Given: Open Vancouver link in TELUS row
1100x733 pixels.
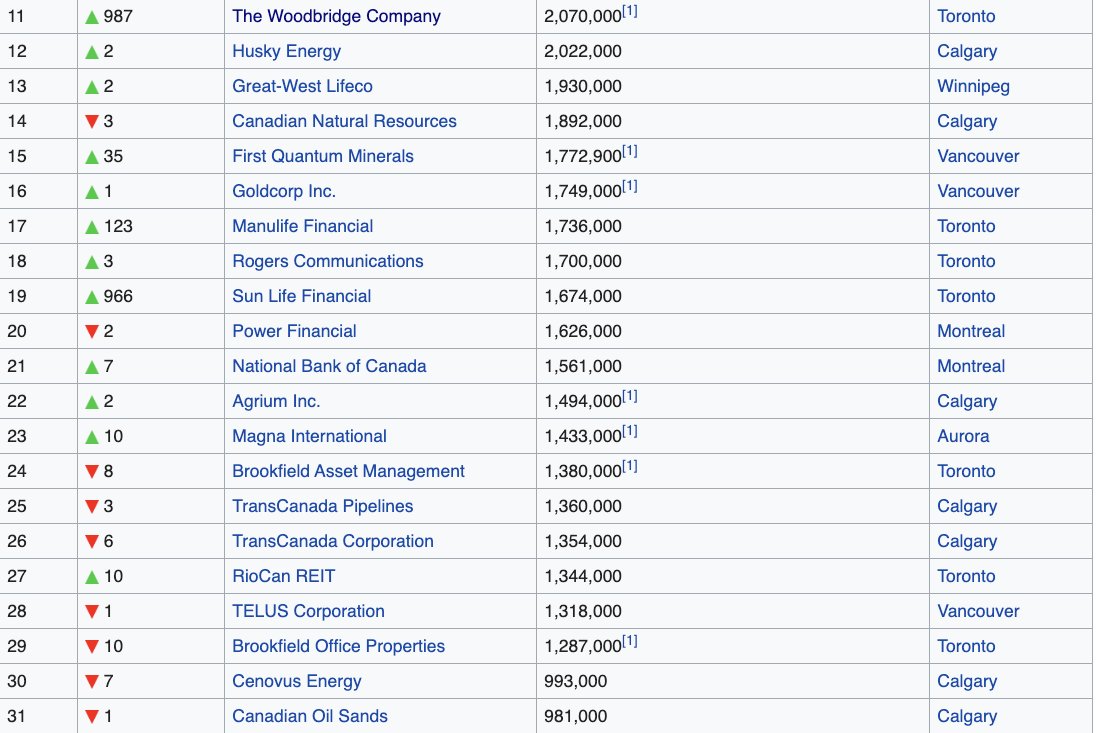Looking at the screenshot, I should click(x=978, y=612).
